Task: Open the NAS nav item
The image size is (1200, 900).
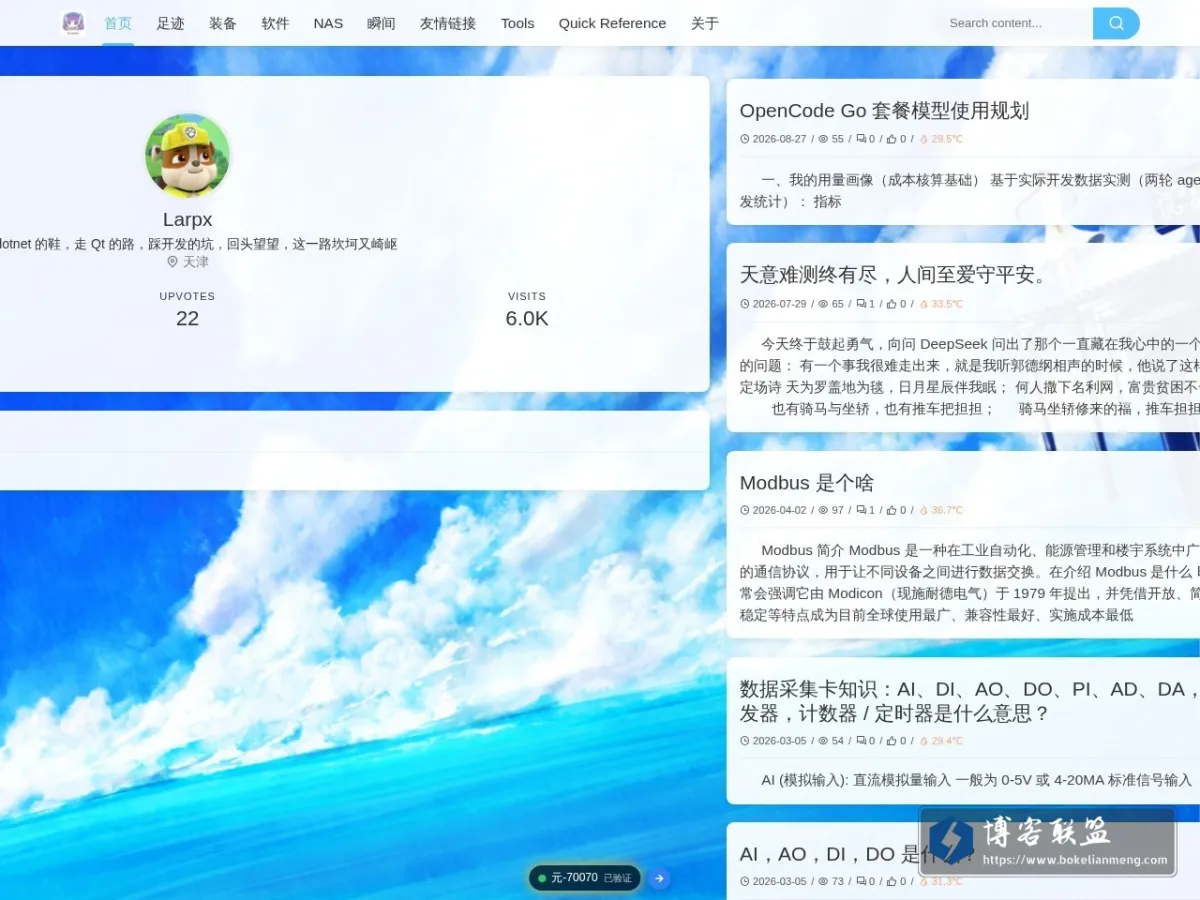Action: 328,23
